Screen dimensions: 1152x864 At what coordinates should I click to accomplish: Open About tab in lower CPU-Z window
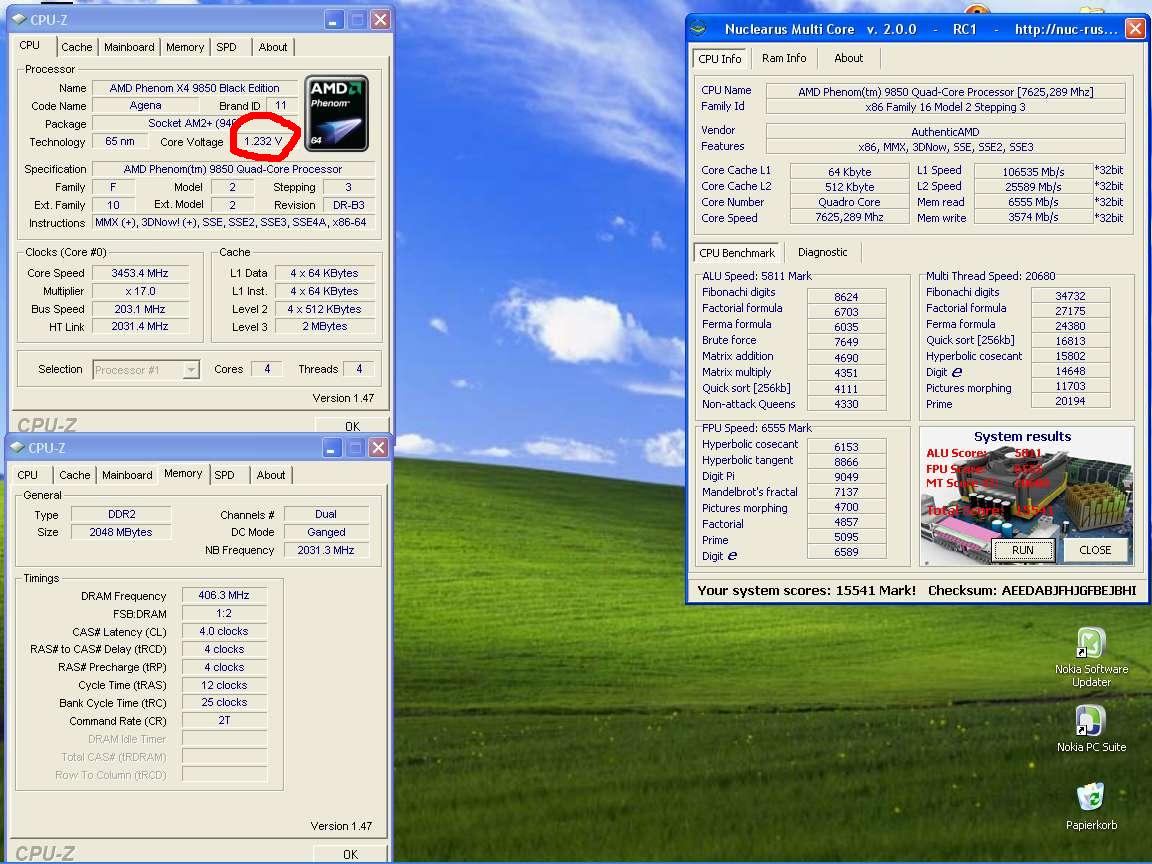click(271, 475)
